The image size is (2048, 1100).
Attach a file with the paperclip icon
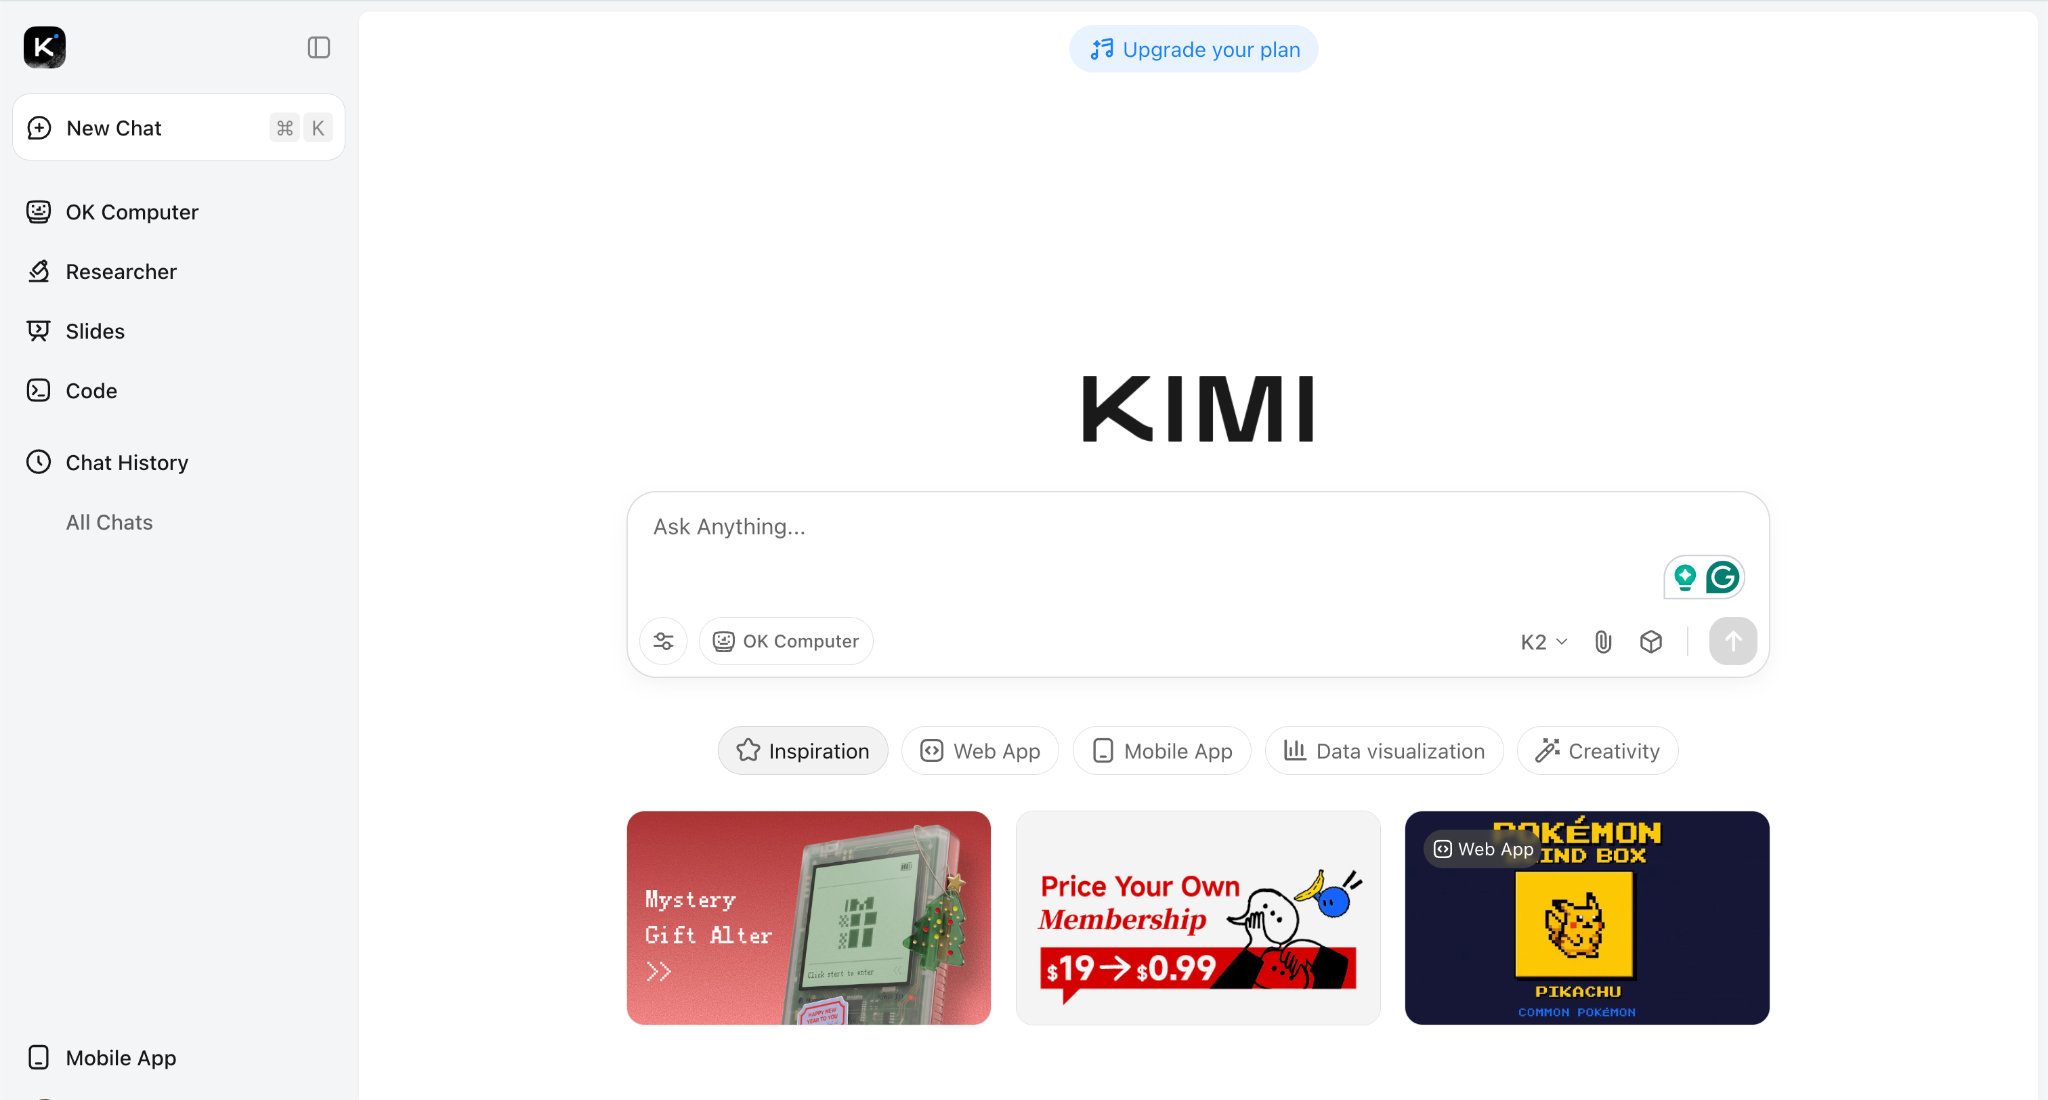1603,642
